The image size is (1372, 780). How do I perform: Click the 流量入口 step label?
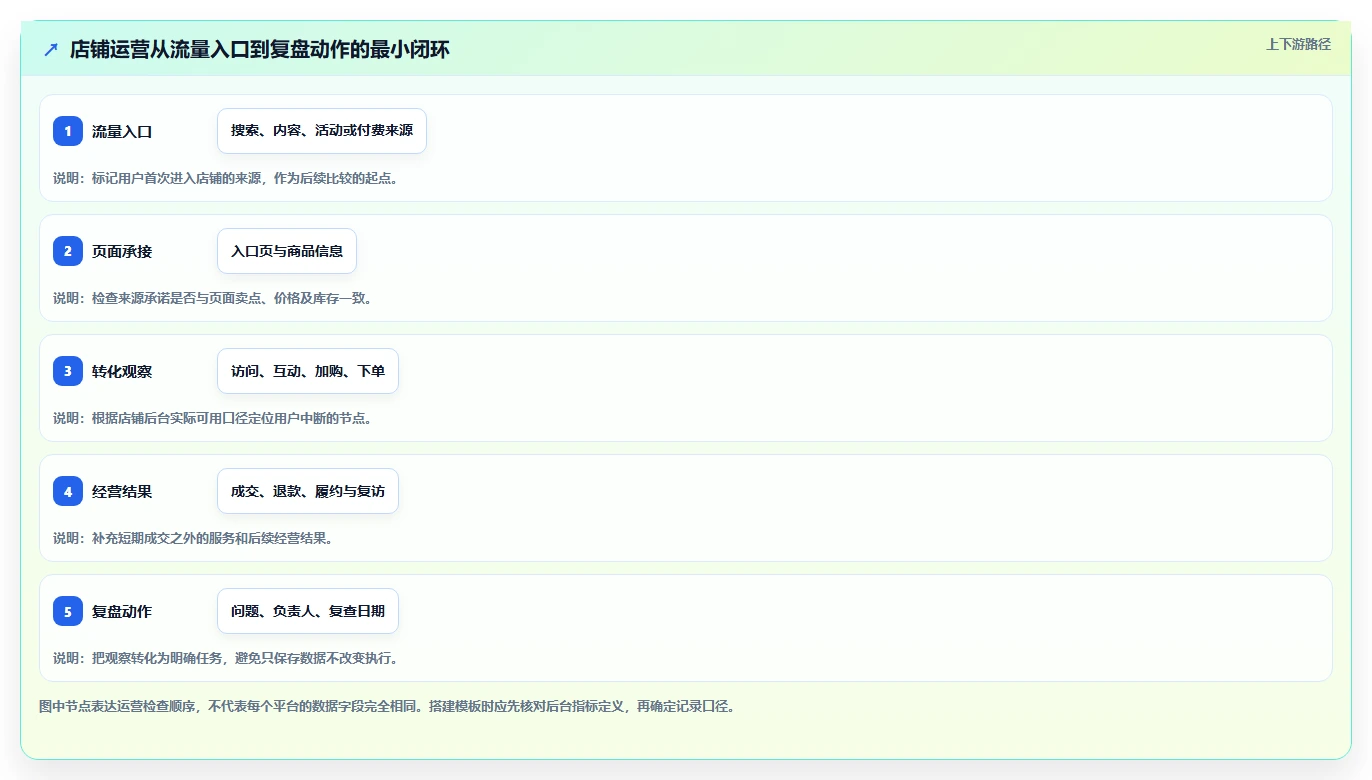[122, 131]
